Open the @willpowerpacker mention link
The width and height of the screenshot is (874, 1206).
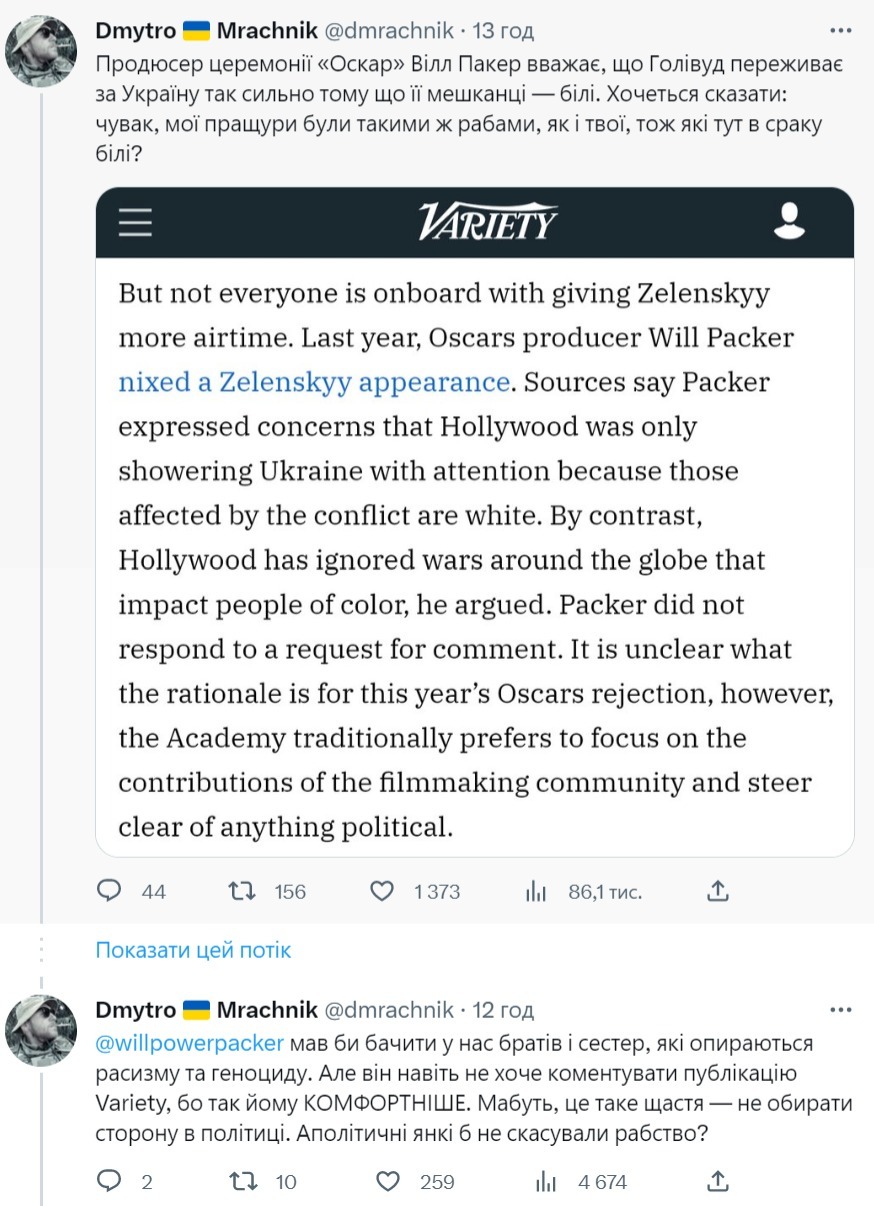tap(190, 1043)
